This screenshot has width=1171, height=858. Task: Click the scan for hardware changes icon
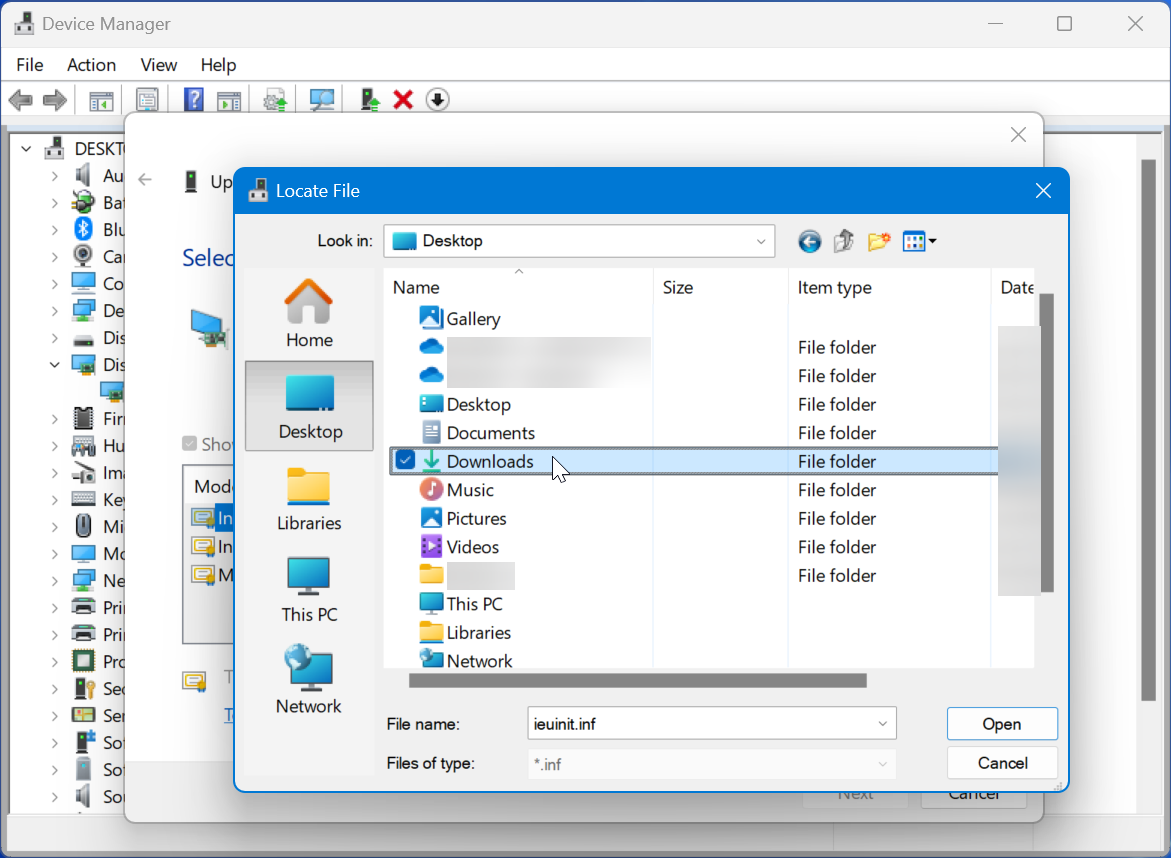pos(322,99)
